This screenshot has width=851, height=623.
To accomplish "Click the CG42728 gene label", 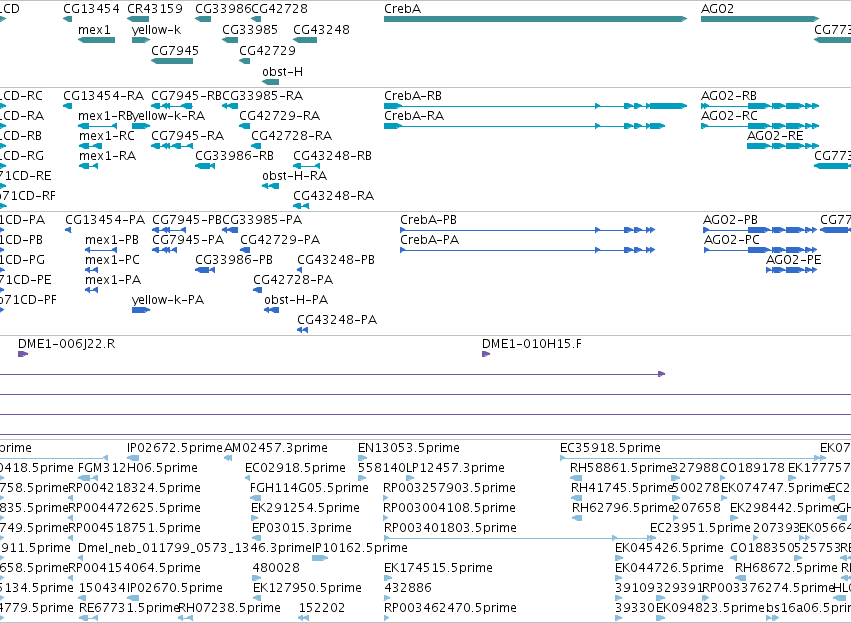I will point(280,9).
